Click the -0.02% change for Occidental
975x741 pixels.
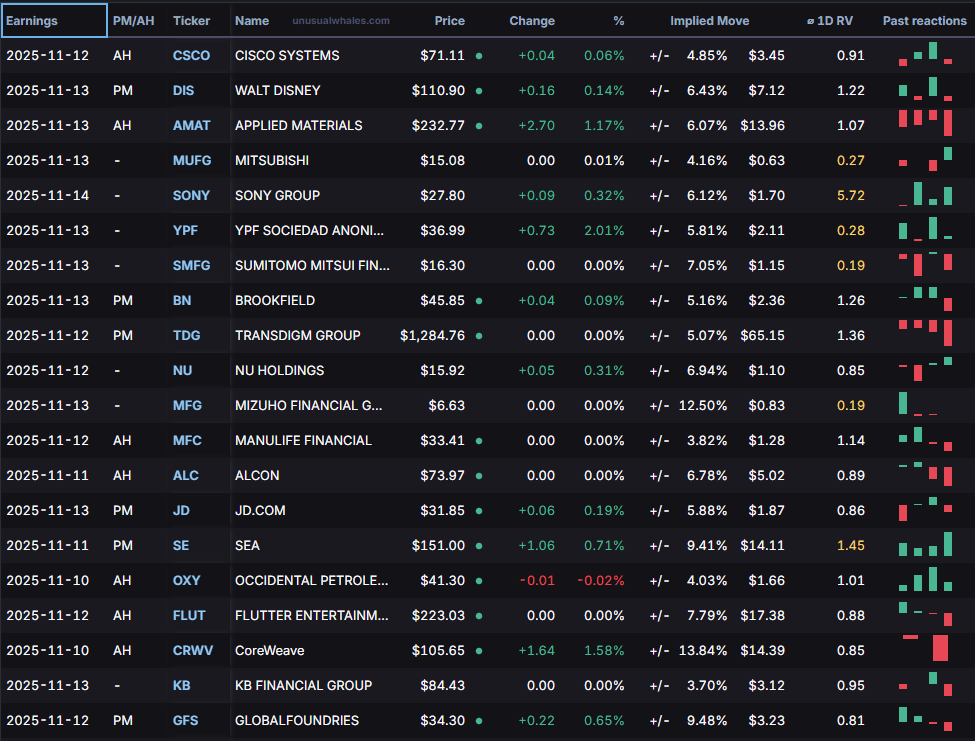[x=601, y=581]
